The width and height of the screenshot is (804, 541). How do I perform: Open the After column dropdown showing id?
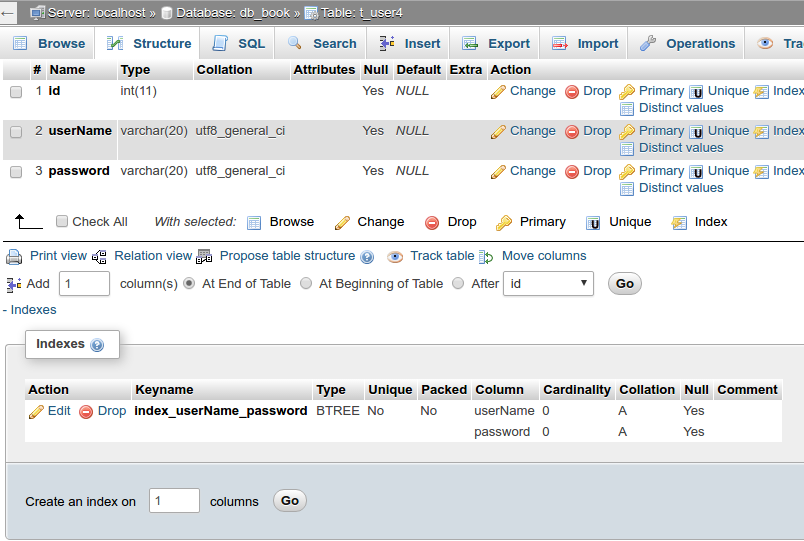coord(548,284)
